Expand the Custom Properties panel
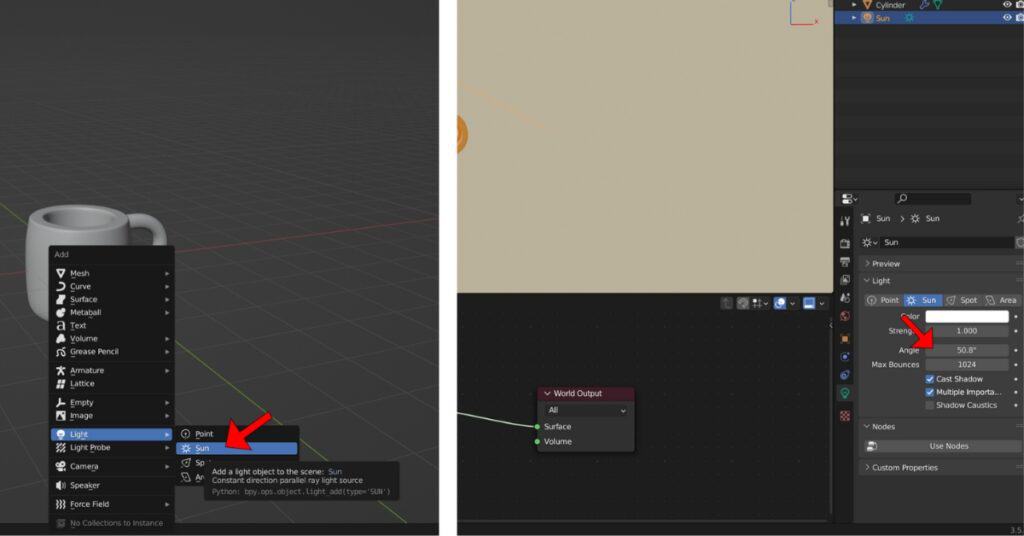The width and height of the screenshot is (1024, 536). [904, 468]
